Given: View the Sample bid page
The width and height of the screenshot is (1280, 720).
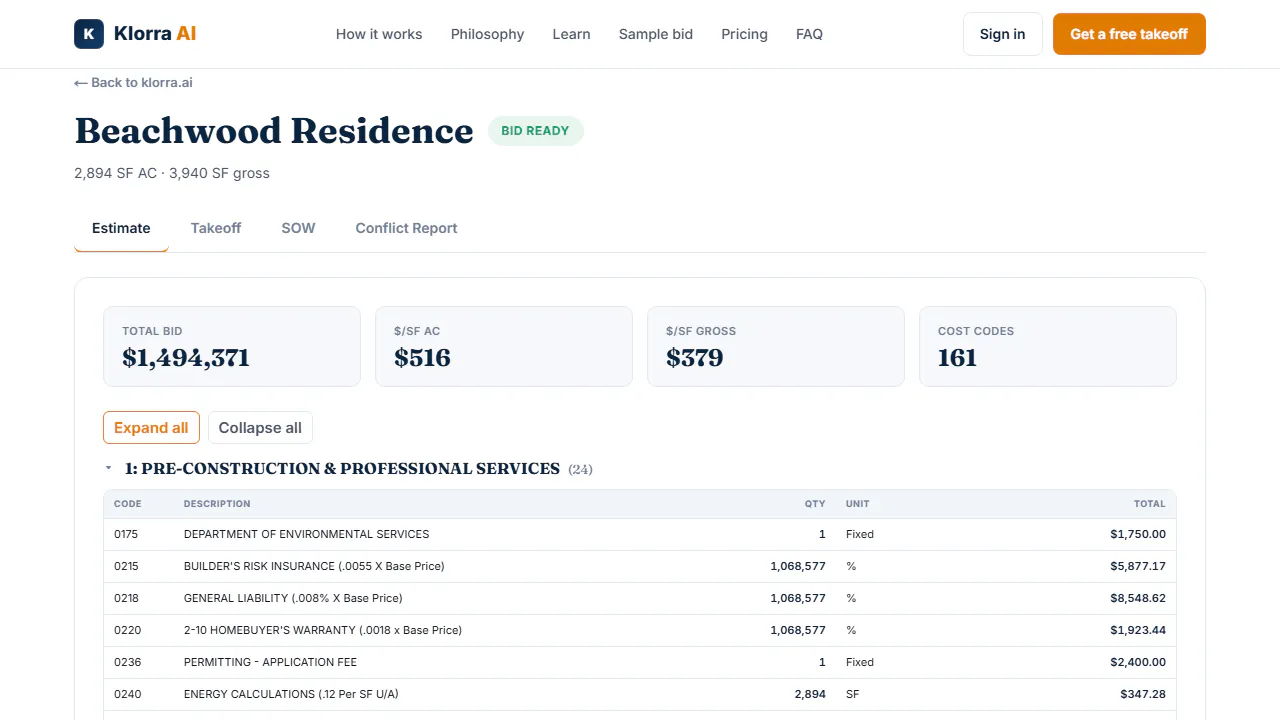Looking at the screenshot, I should click(x=656, y=34).
